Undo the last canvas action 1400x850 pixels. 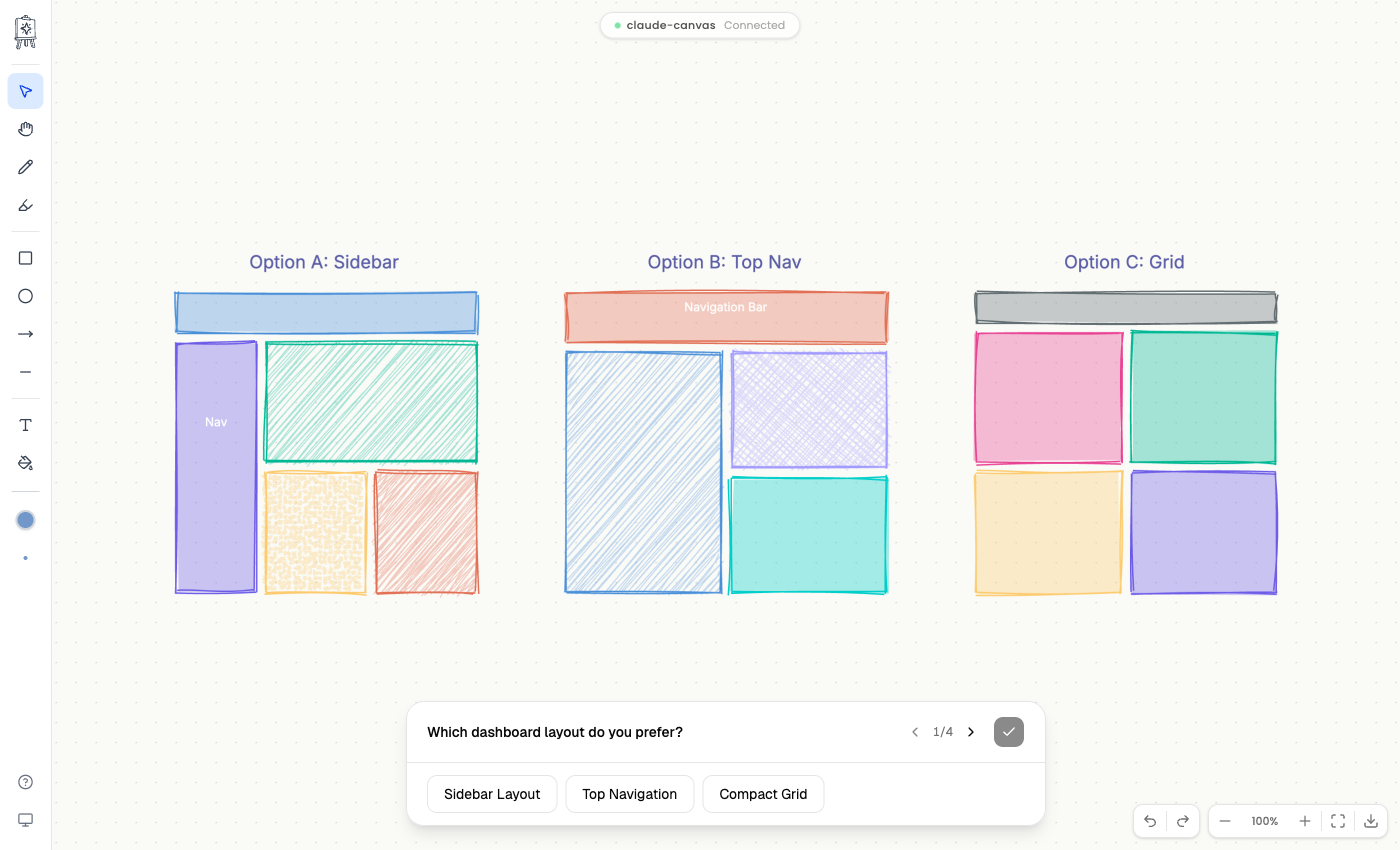point(1149,820)
